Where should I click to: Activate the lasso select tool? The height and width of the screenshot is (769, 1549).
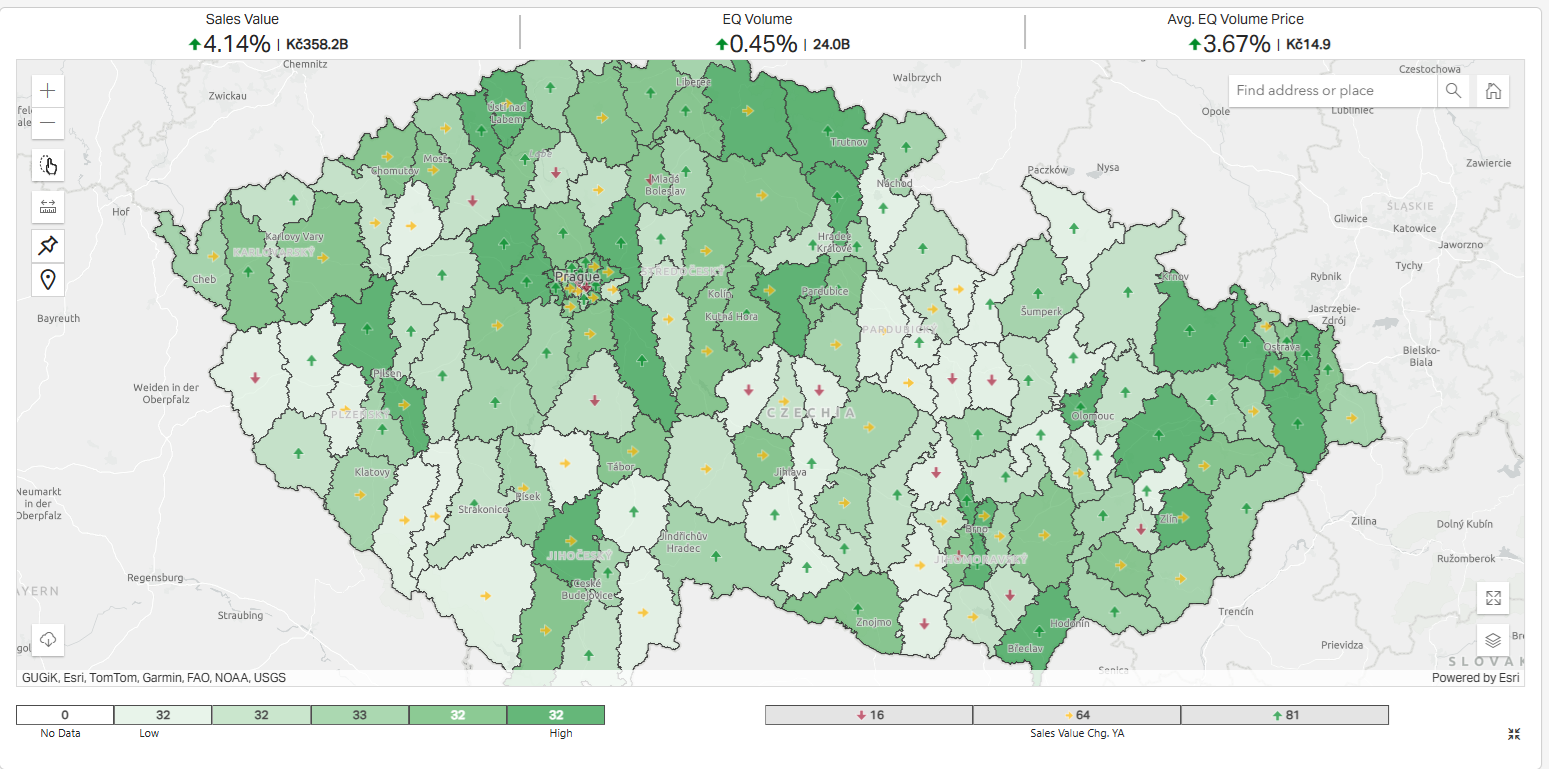tap(48, 165)
